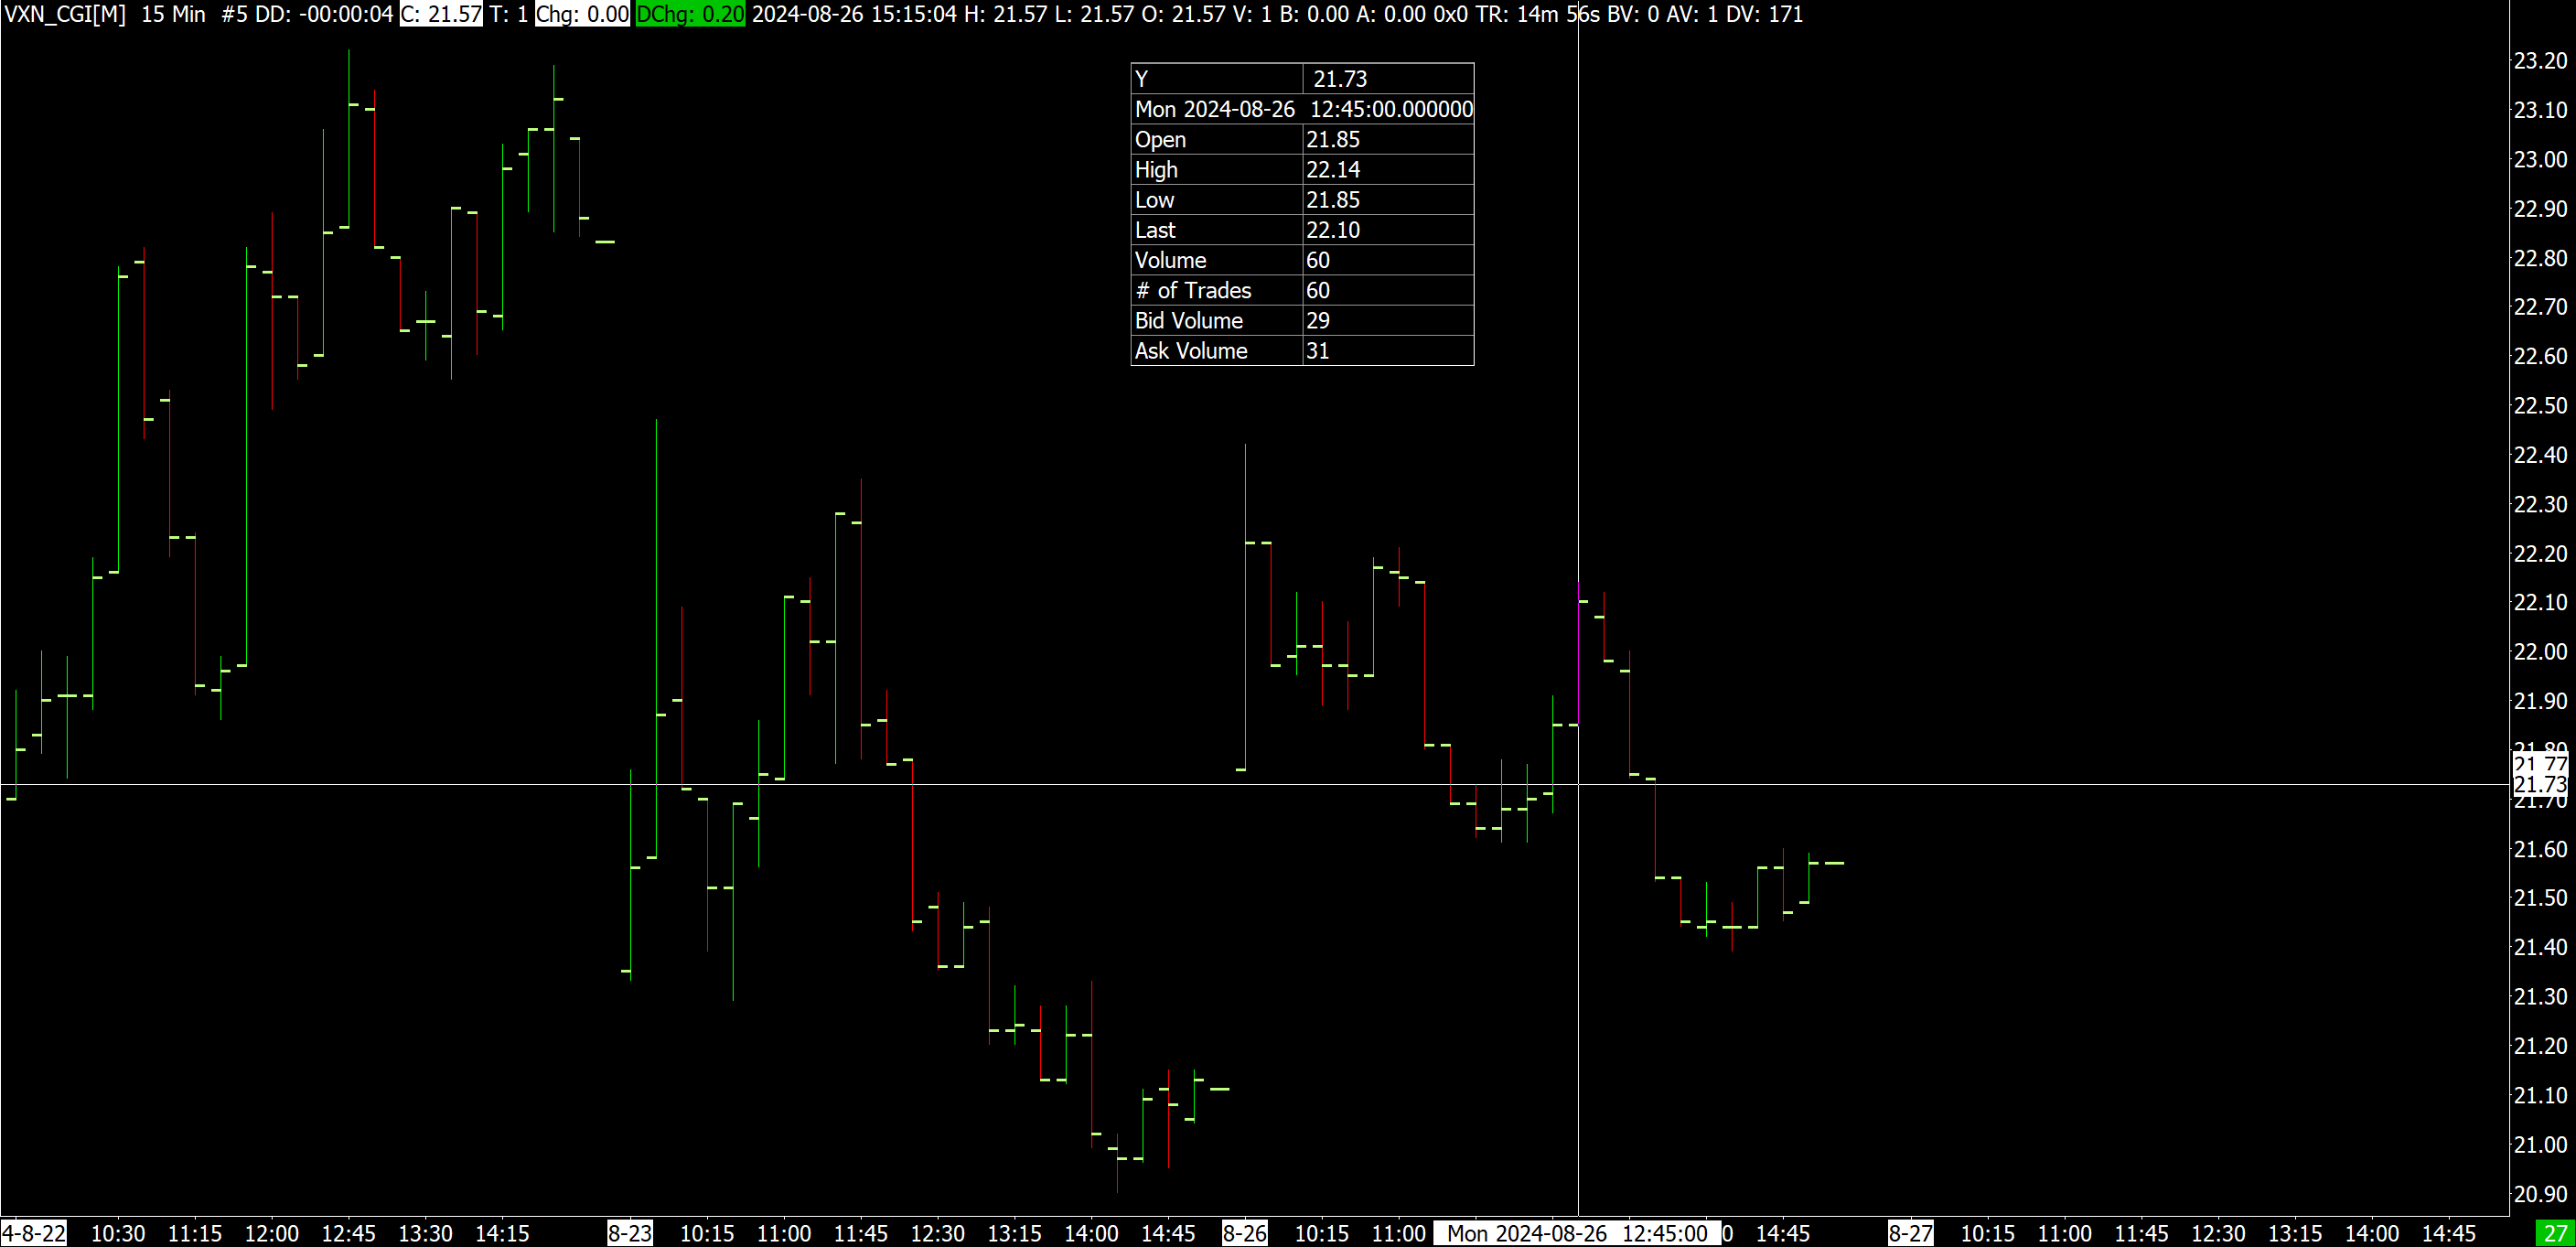Click the green 27 box at bottom right
Image resolution: width=2576 pixels, height=1247 pixels.
pyautogui.click(x=2556, y=1233)
